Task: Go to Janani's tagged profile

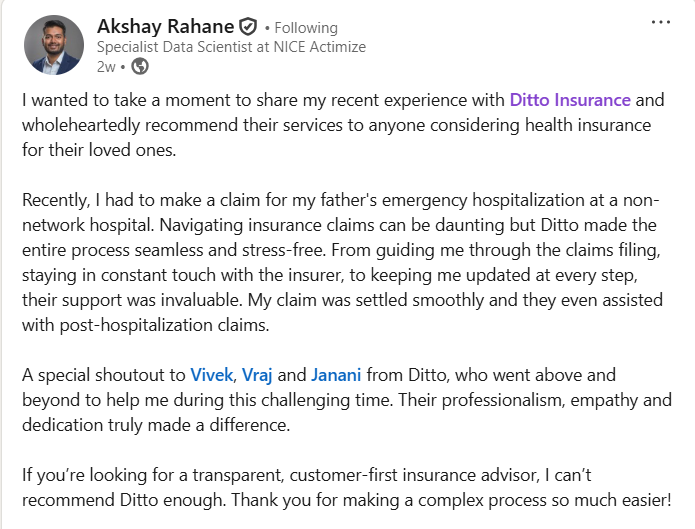Action: tap(336, 375)
